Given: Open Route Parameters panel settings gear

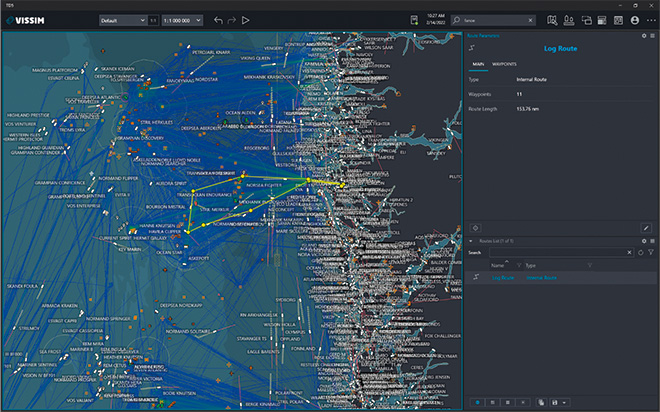Looking at the screenshot, I should (x=644, y=36).
